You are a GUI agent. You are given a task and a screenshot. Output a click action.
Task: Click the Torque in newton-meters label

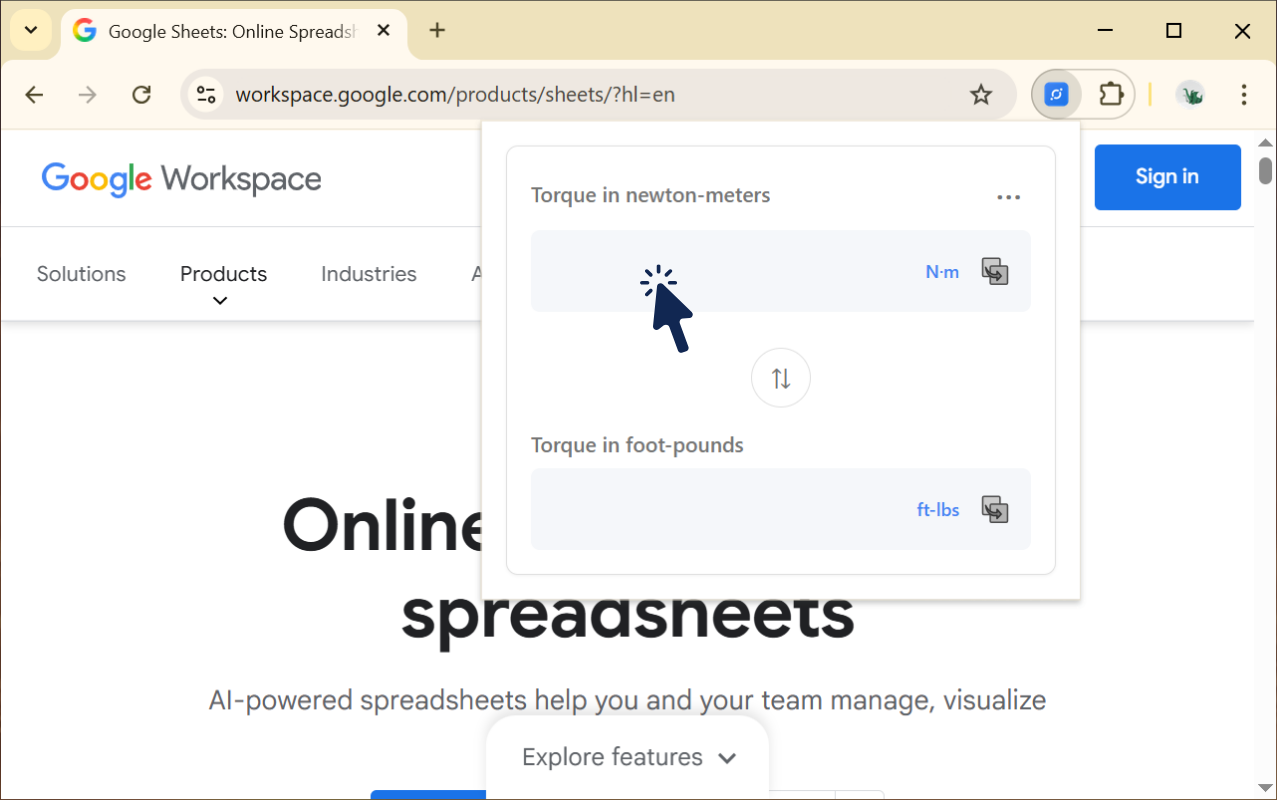650,195
